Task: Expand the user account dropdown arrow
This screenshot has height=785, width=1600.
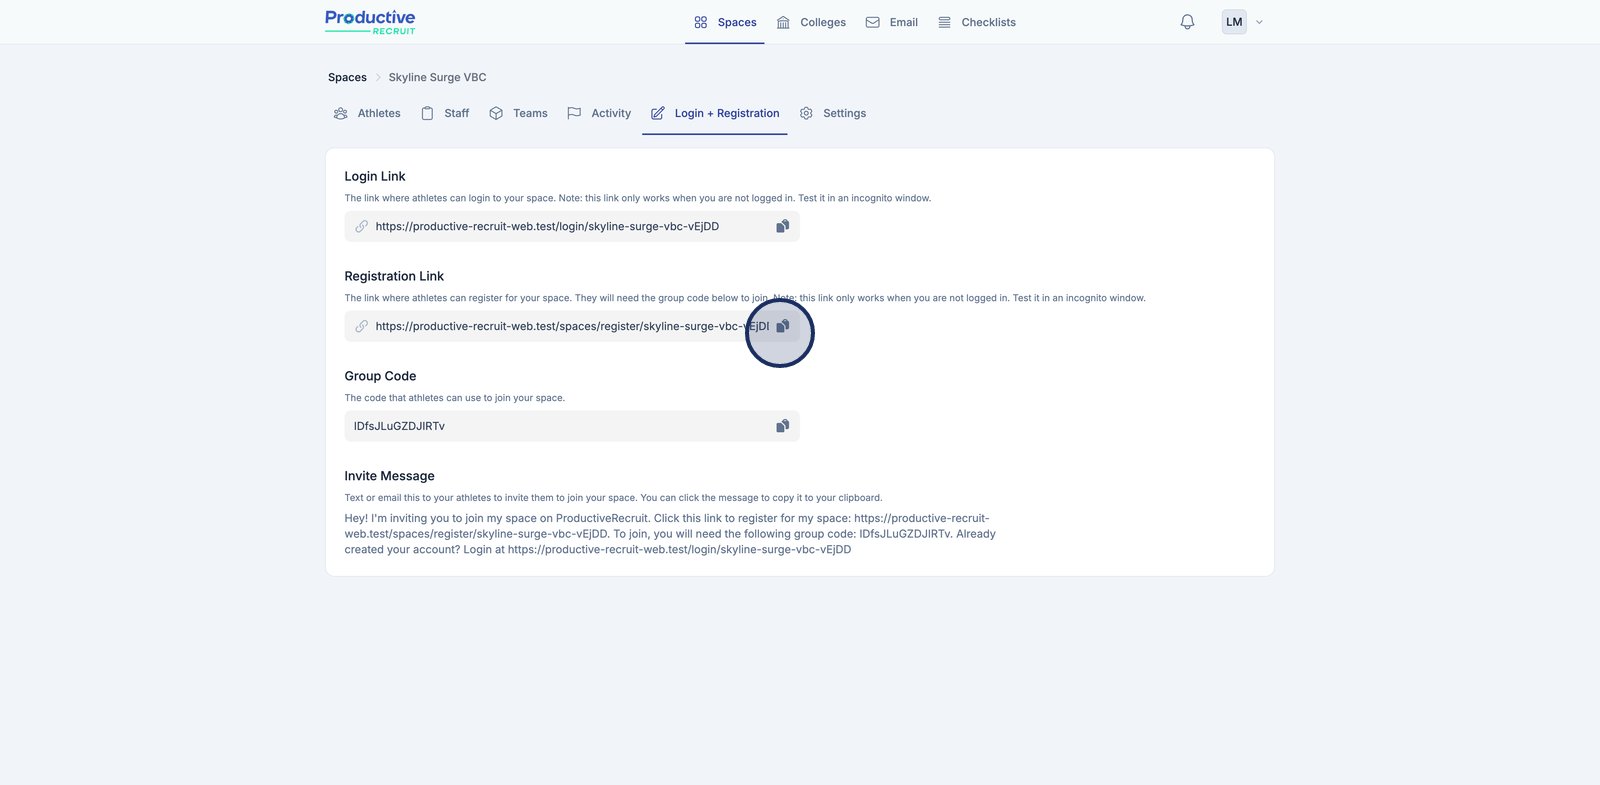Action: pos(1259,22)
